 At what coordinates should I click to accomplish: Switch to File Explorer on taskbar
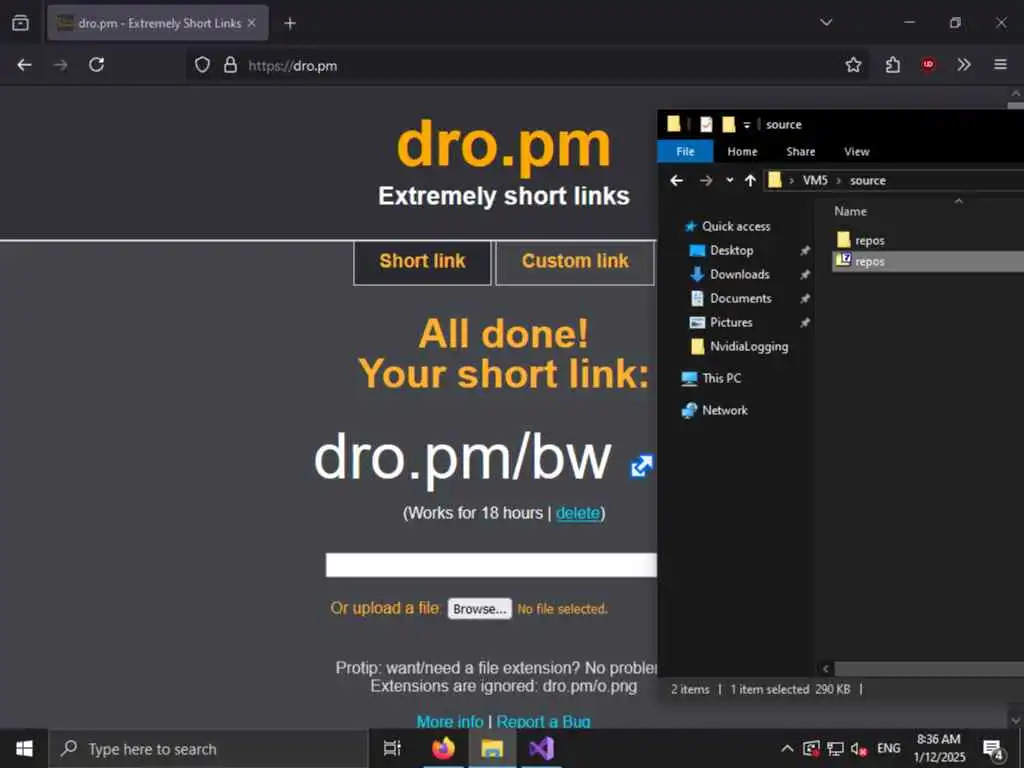pyautogui.click(x=492, y=749)
